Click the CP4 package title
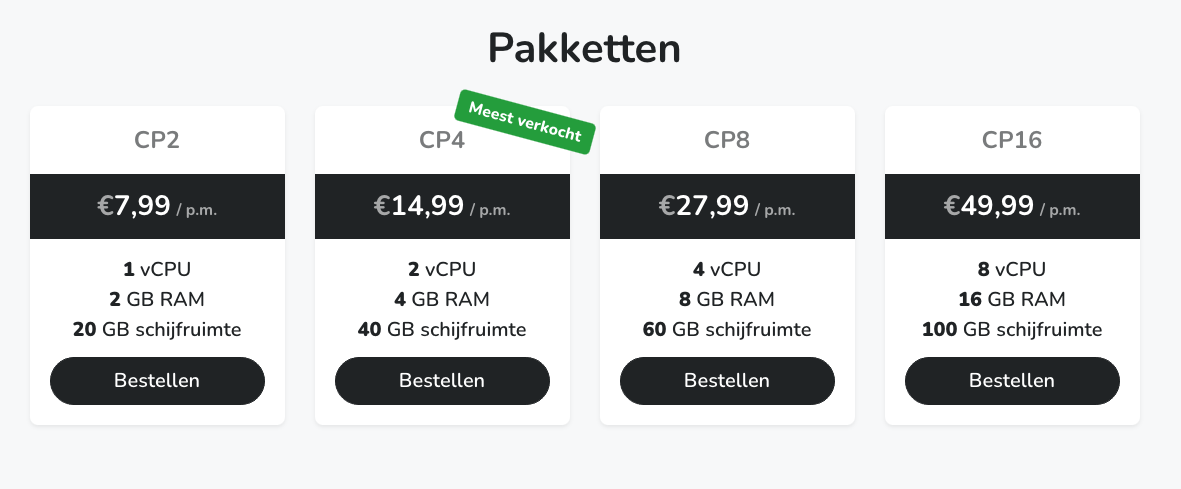This screenshot has width=1181, height=489. point(442,140)
